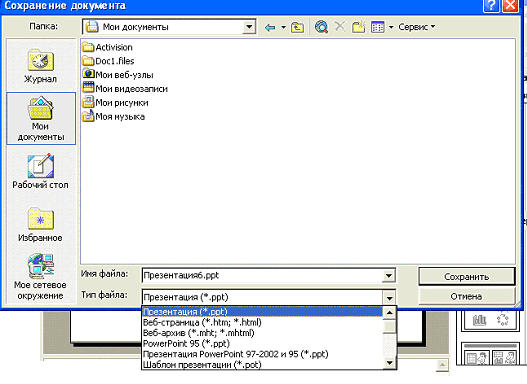Screen dimensions: 527x384
Task: Close the Сохранение документа dialog
Action: pos(510,5)
